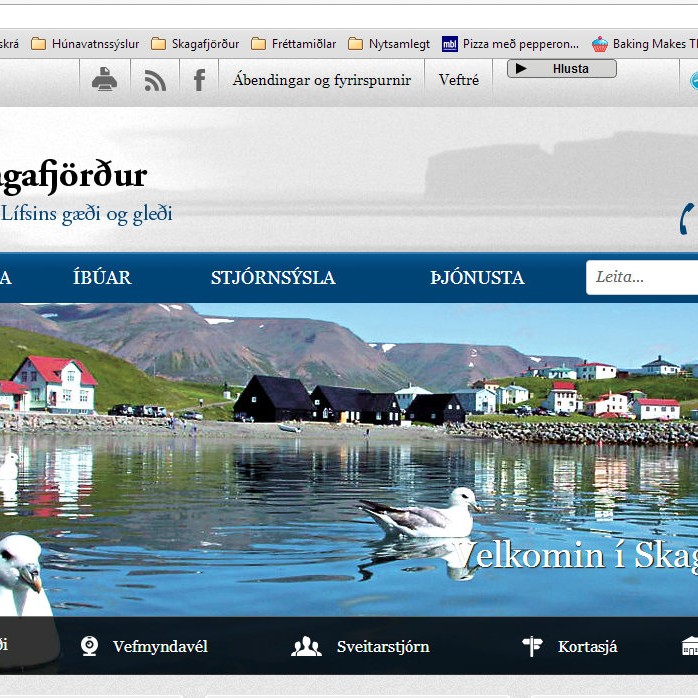Click the mbl favicon in bookmarks bar
This screenshot has height=698, width=698.
point(450,44)
